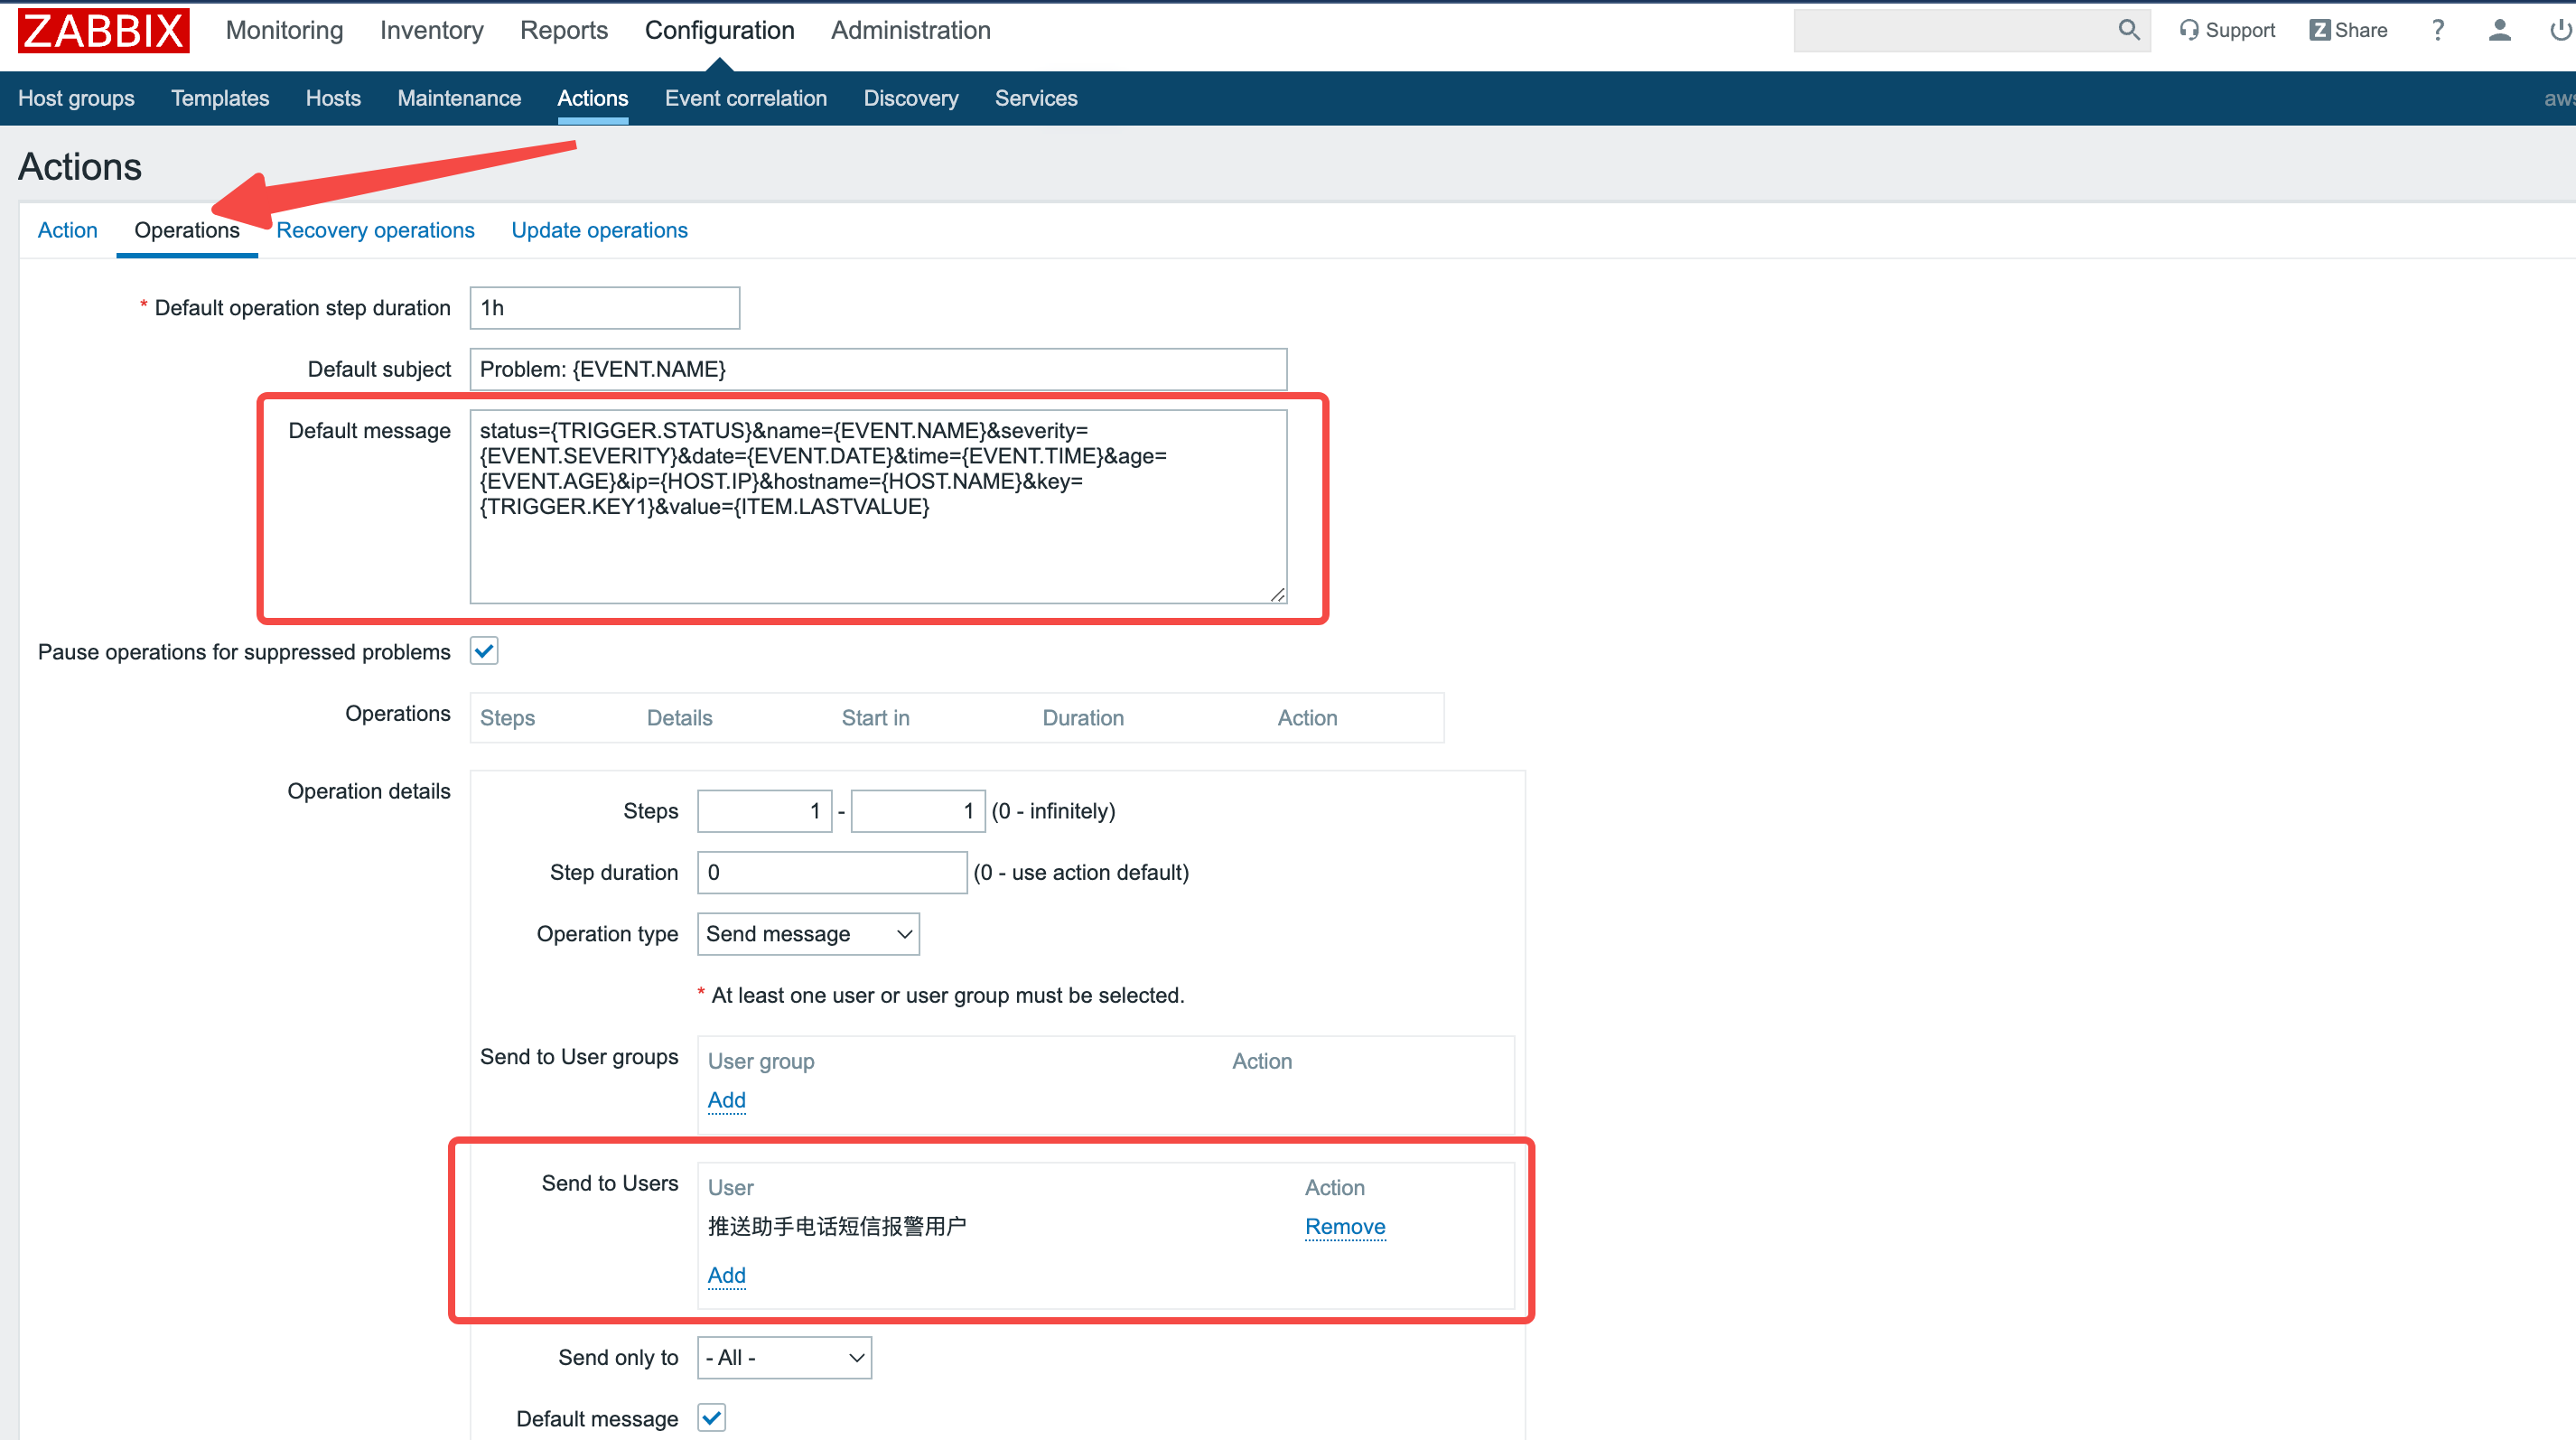Image resolution: width=2576 pixels, height=1440 pixels.
Task: Switch to Update operations tab
Action: click(x=599, y=230)
